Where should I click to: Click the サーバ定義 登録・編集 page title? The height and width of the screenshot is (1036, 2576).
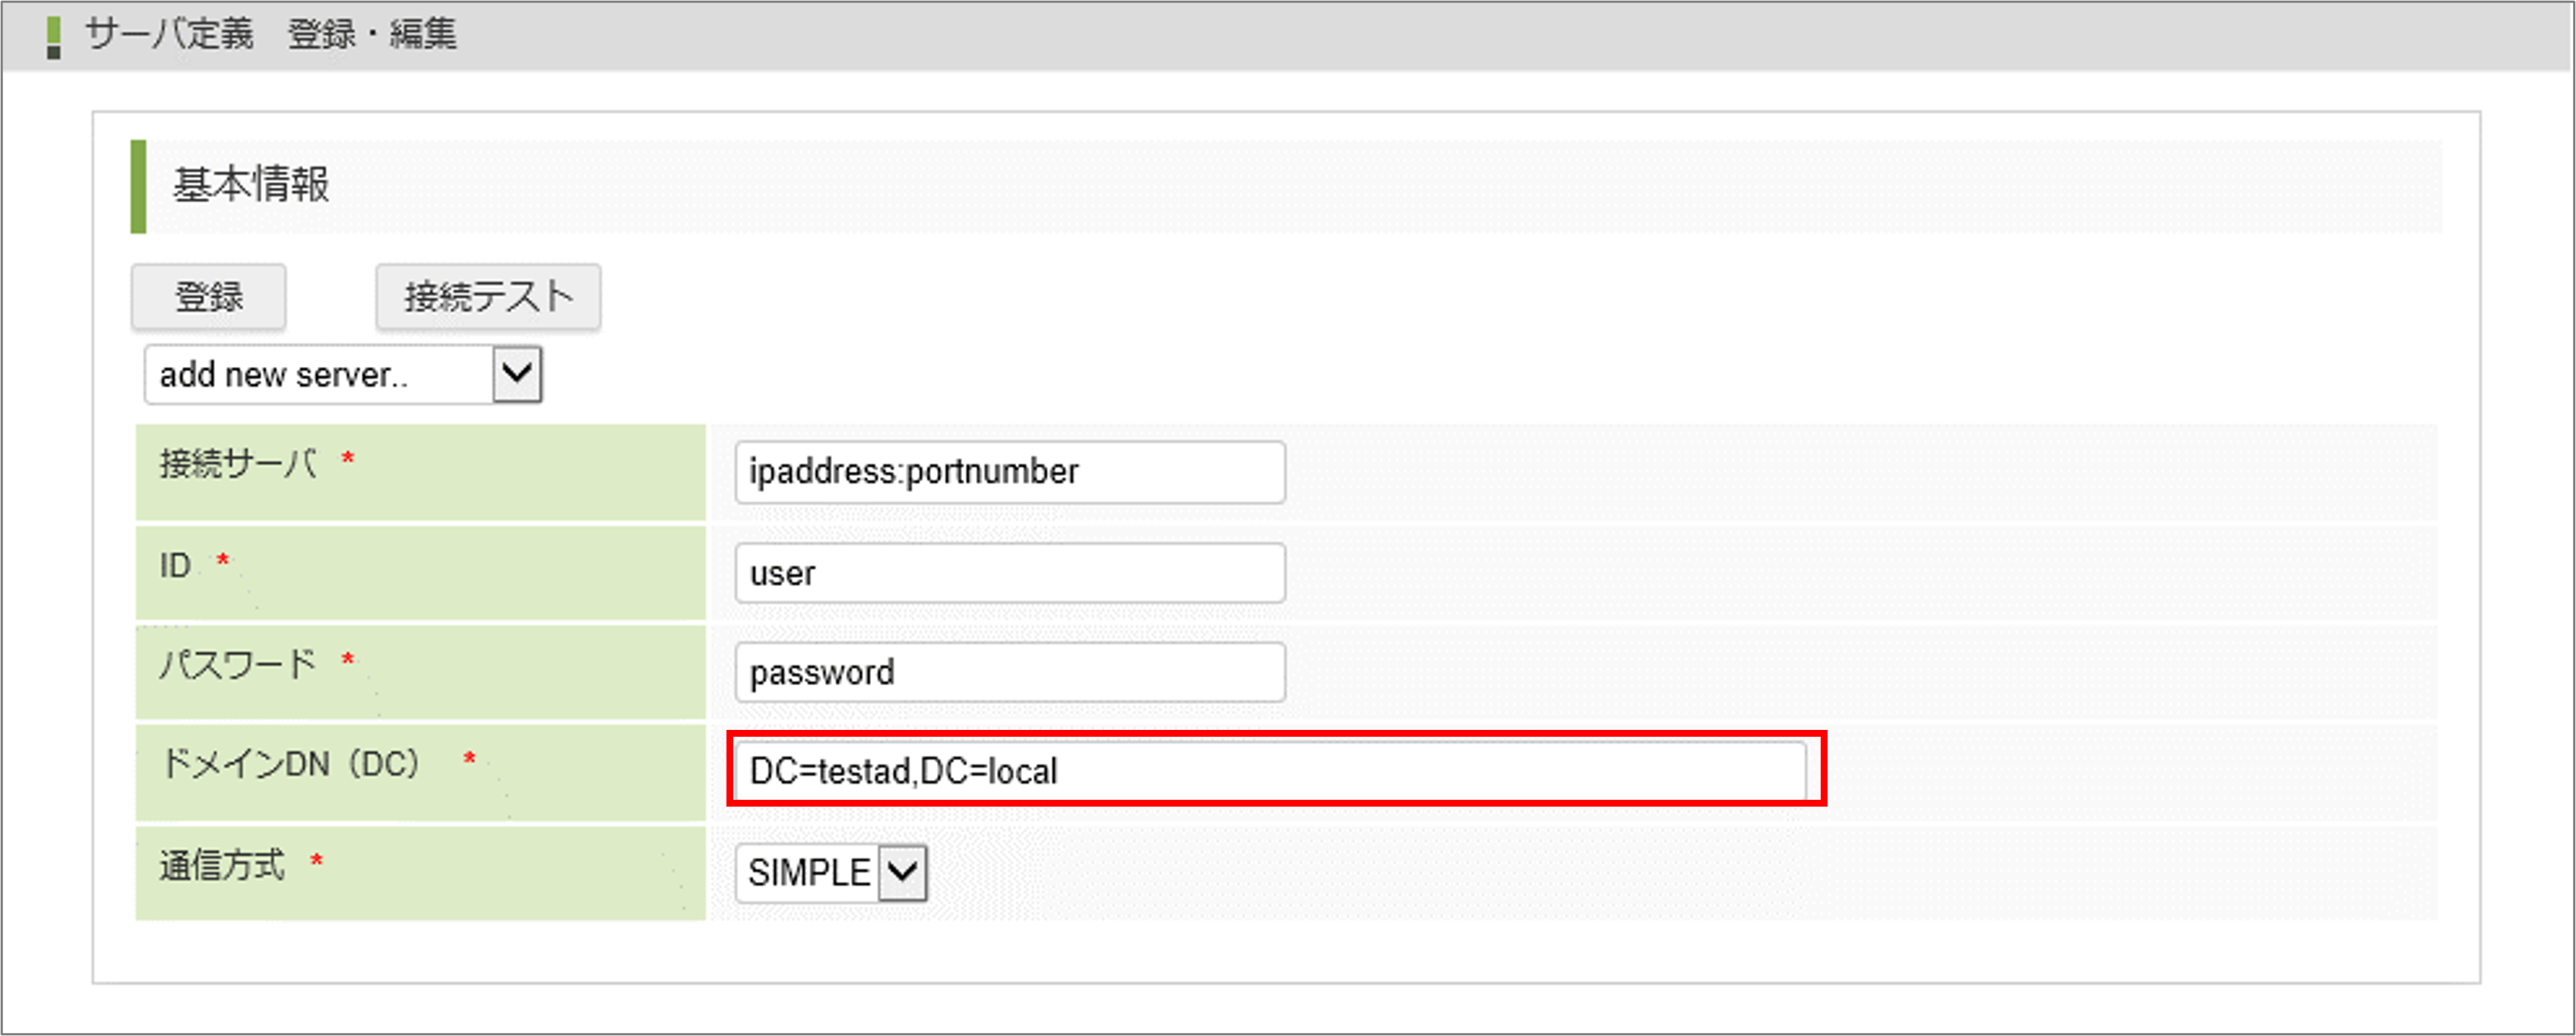270,35
